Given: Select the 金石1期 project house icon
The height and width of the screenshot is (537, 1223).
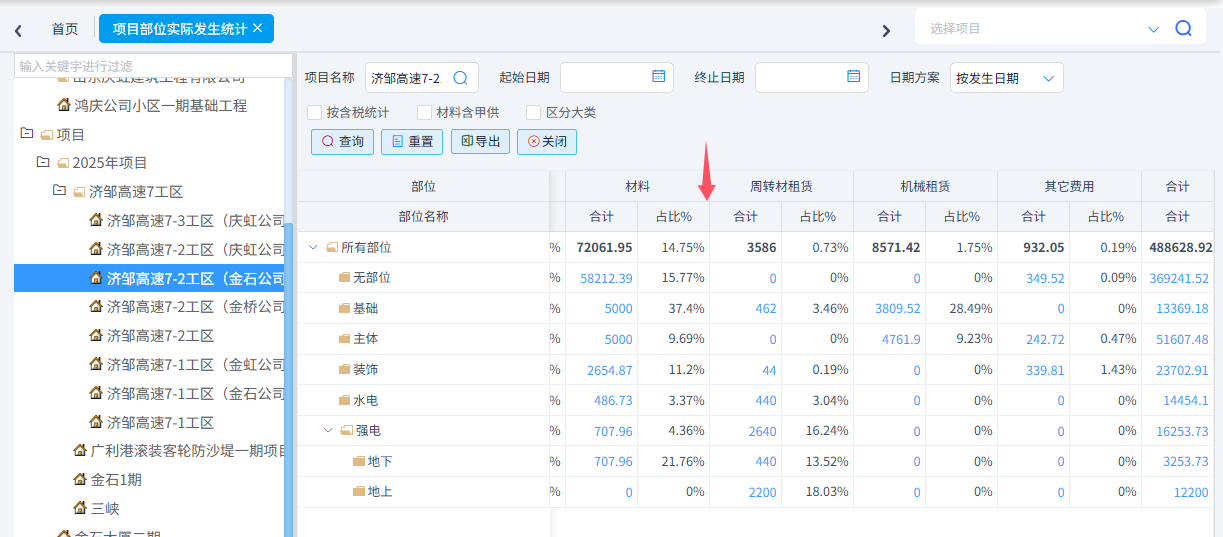Looking at the screenshot, I should click(80, 480).
